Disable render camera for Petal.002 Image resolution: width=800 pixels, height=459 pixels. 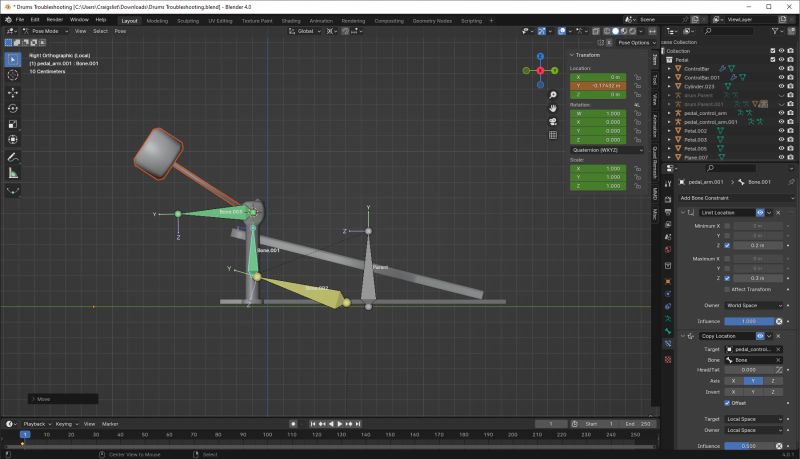point(790,131)
